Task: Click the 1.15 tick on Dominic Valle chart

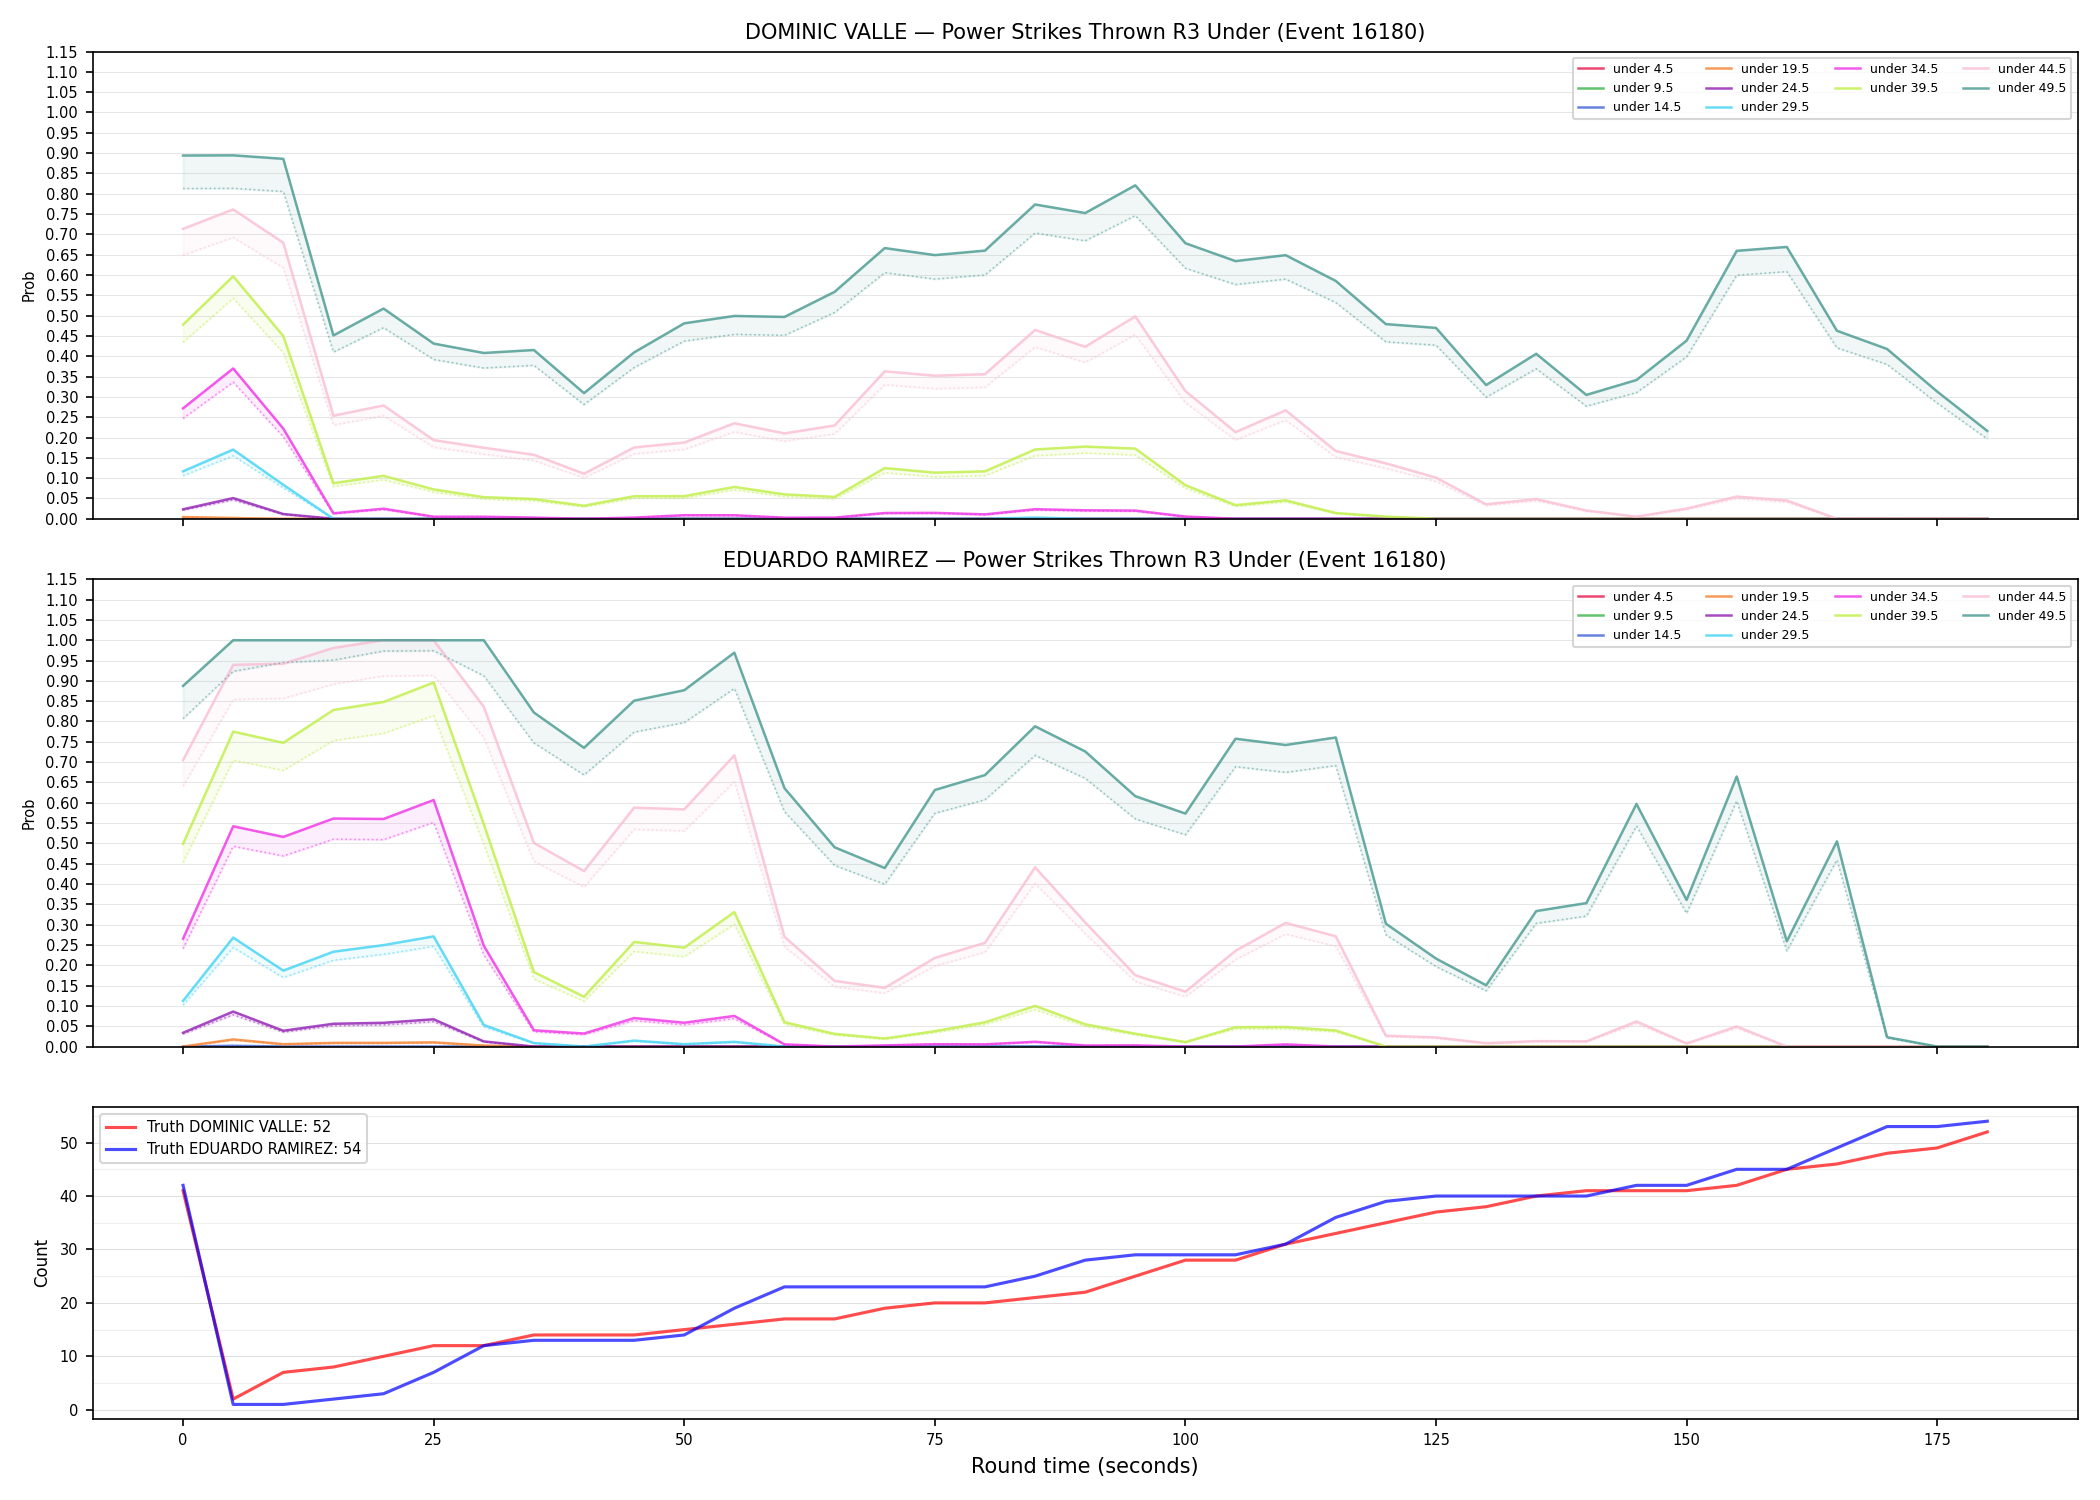Action: (63, 52)
